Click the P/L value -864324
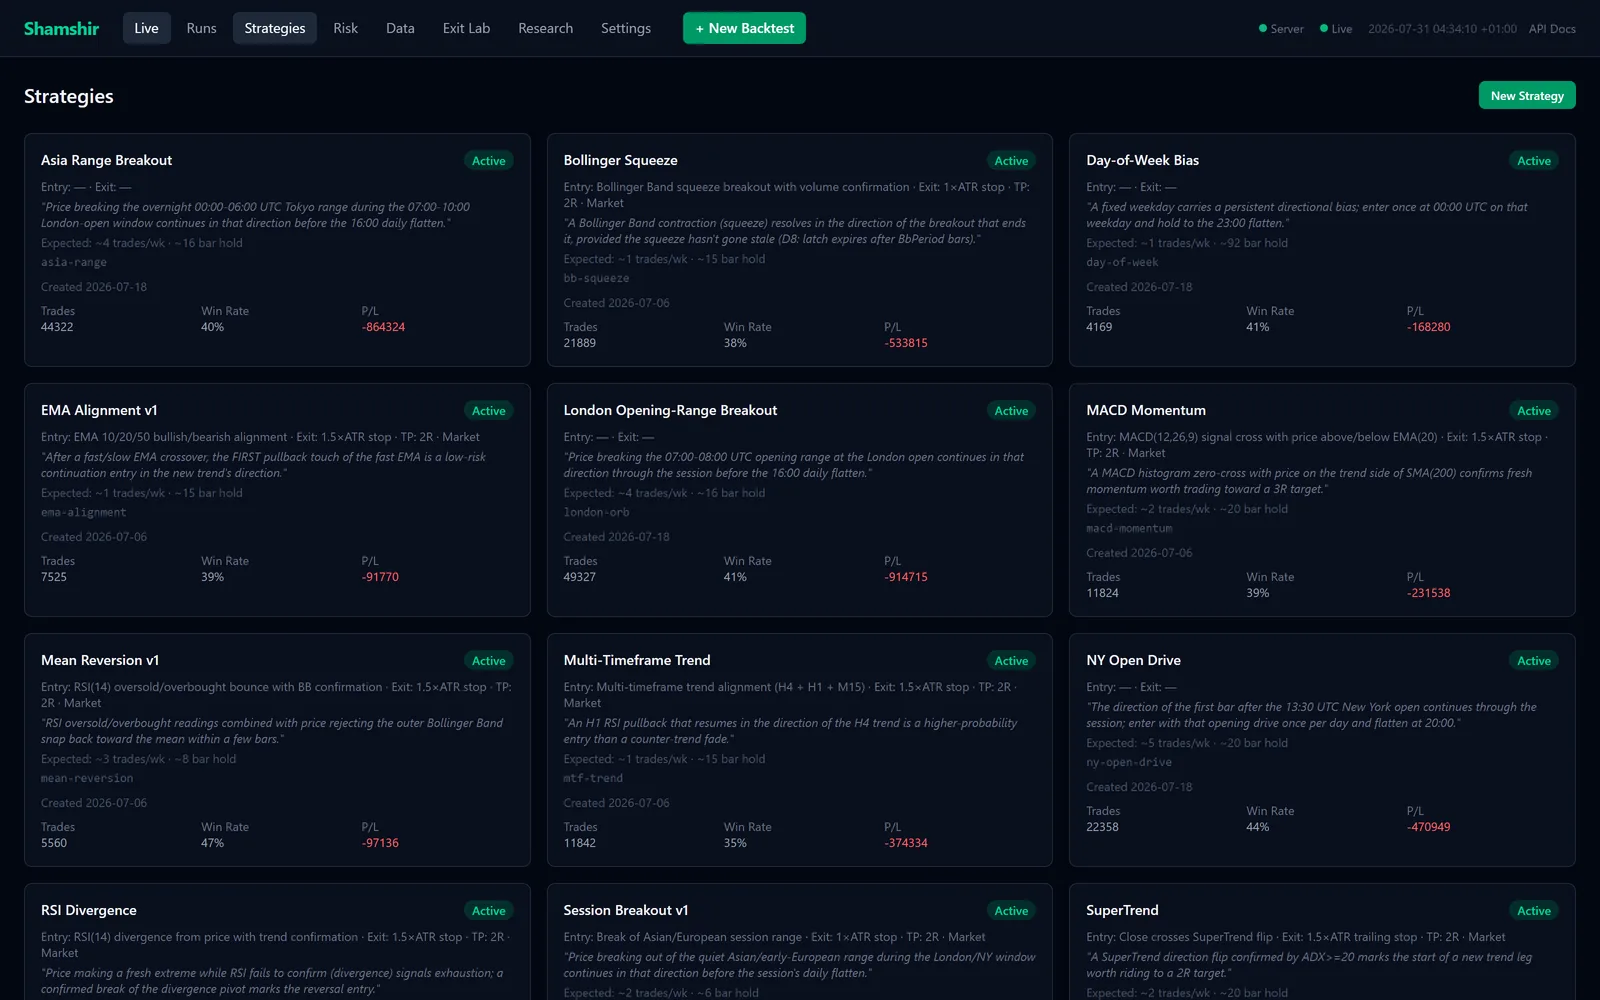The image size is (1600, 1000). (384, 327)
